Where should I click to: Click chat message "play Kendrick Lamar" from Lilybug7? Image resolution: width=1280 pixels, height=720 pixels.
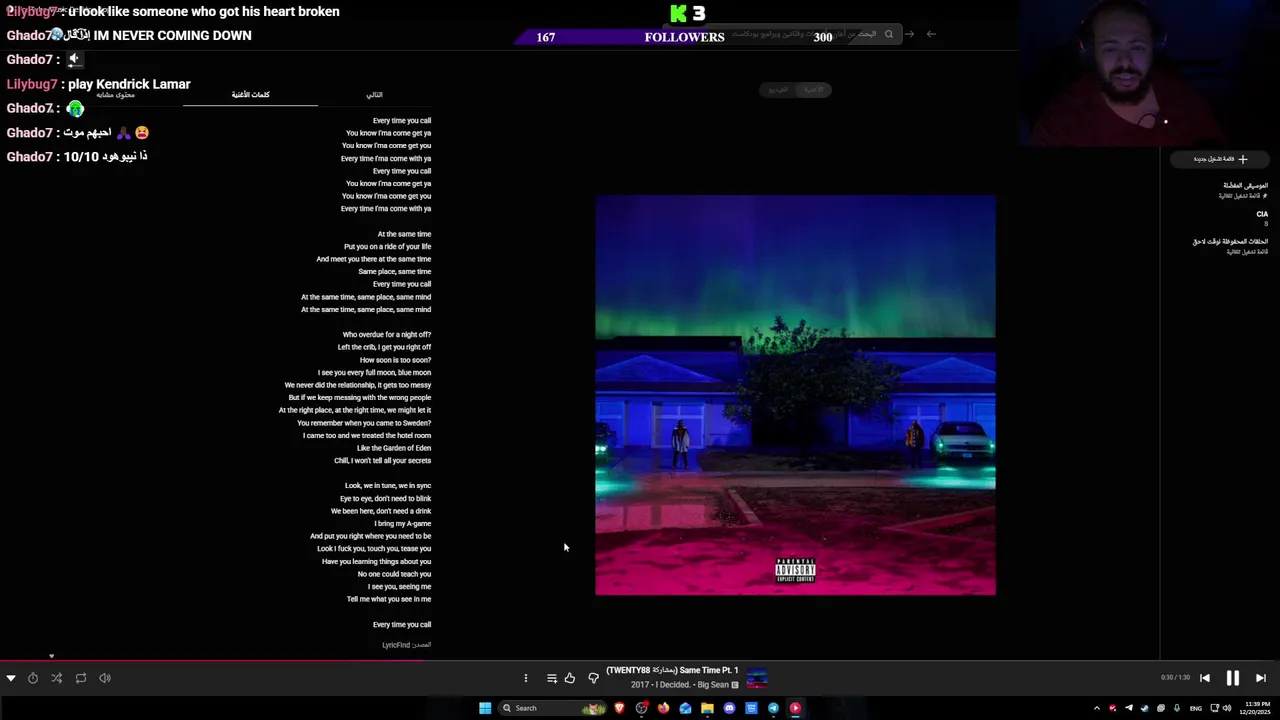pyautogui.click(x=129, y=84)
